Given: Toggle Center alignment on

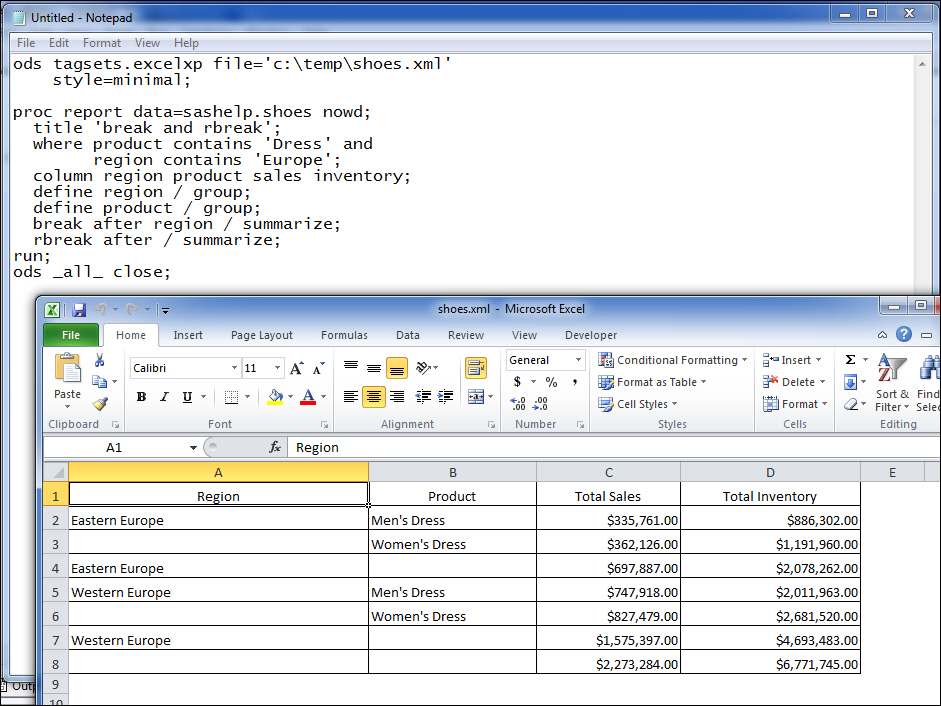Looking at the screenshot, I should pos(373,394).
